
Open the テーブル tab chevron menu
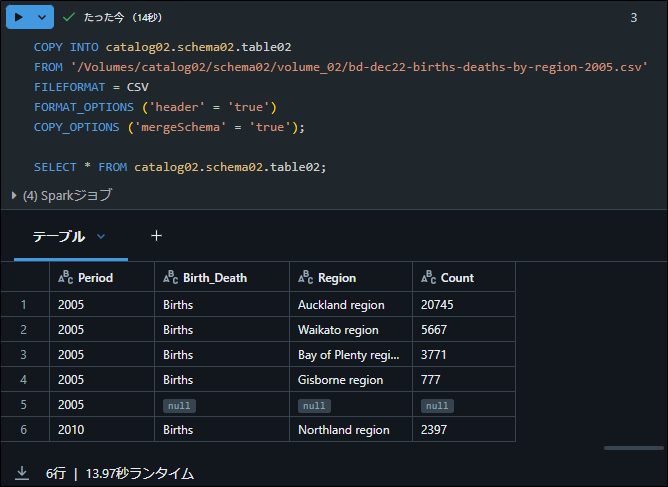pos(101,236)
